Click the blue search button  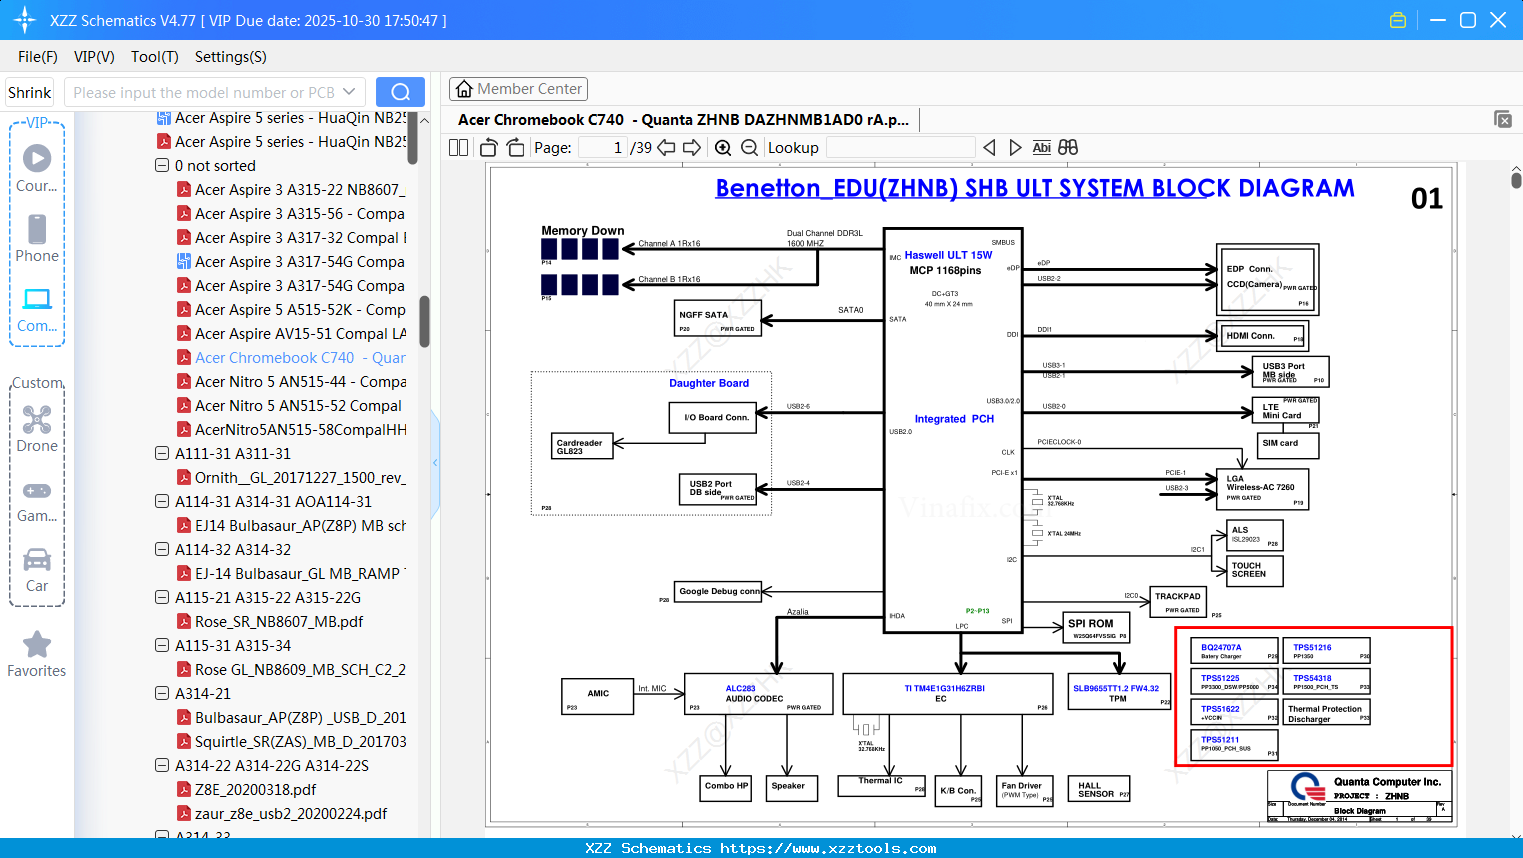(x=400, y=92)
